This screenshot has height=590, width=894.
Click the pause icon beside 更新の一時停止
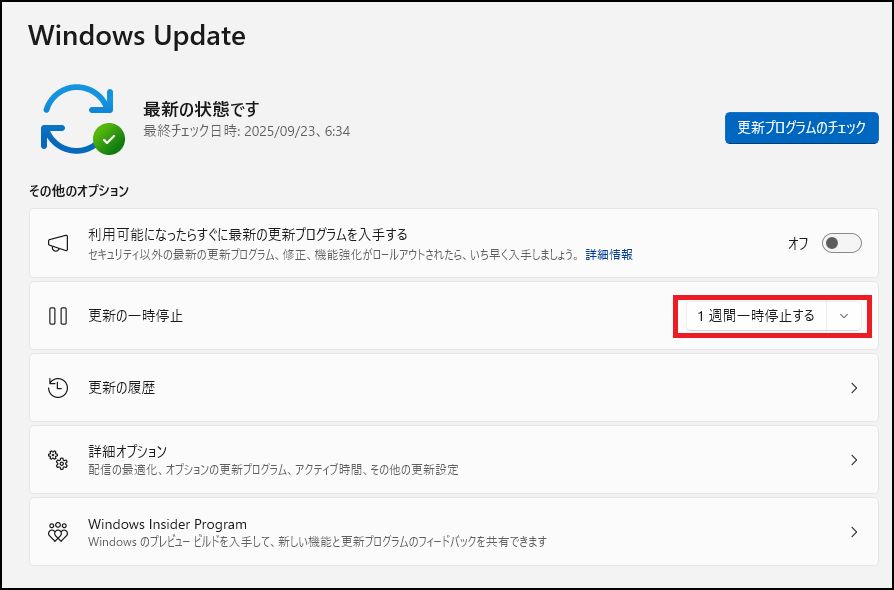(x=58, y=316)
